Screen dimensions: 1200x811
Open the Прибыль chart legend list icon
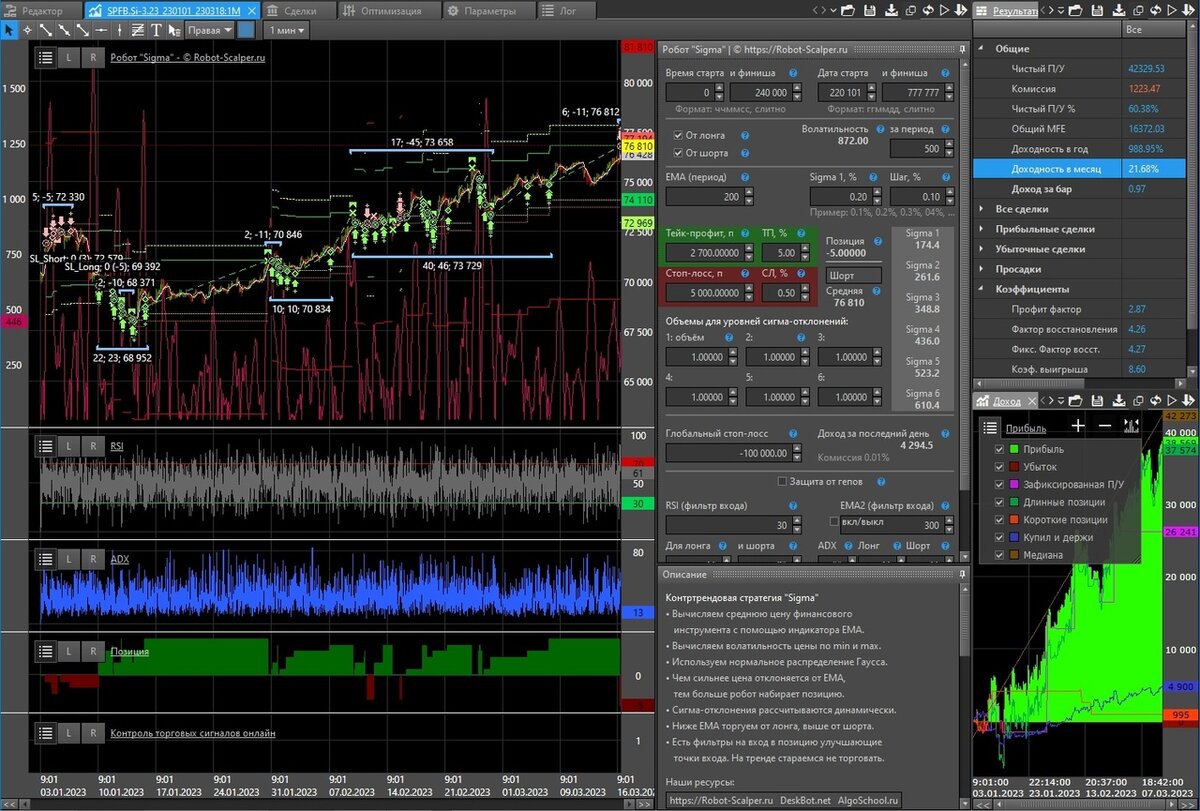point(990,428)
